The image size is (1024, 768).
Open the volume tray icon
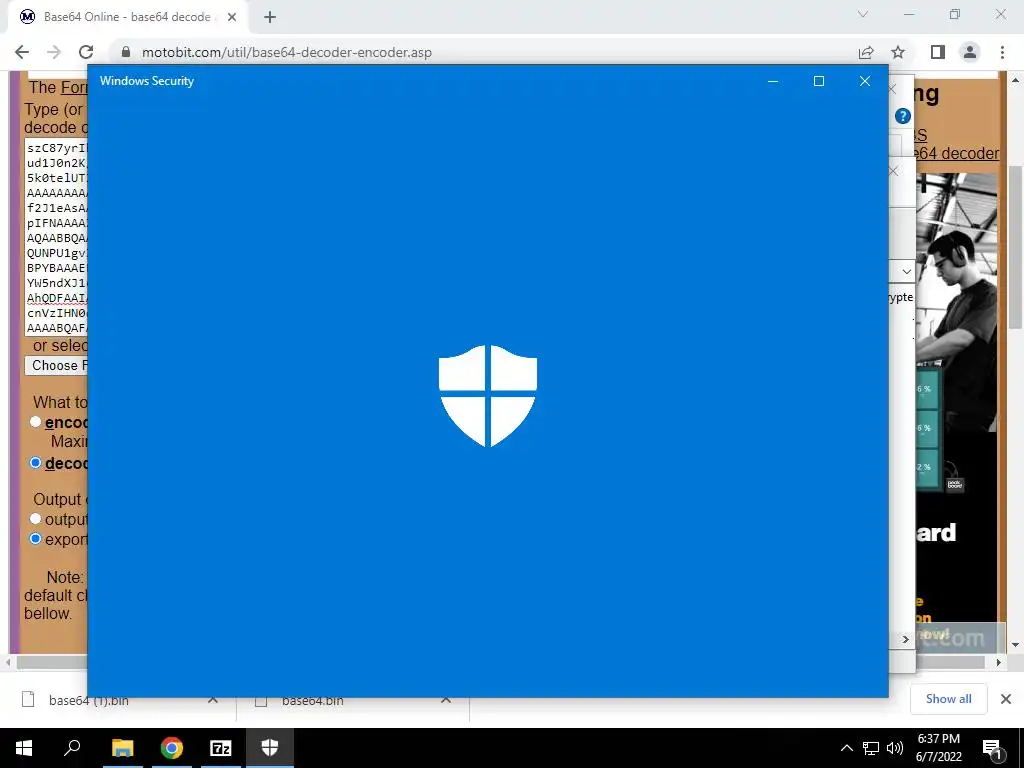[x=895, y=748]
